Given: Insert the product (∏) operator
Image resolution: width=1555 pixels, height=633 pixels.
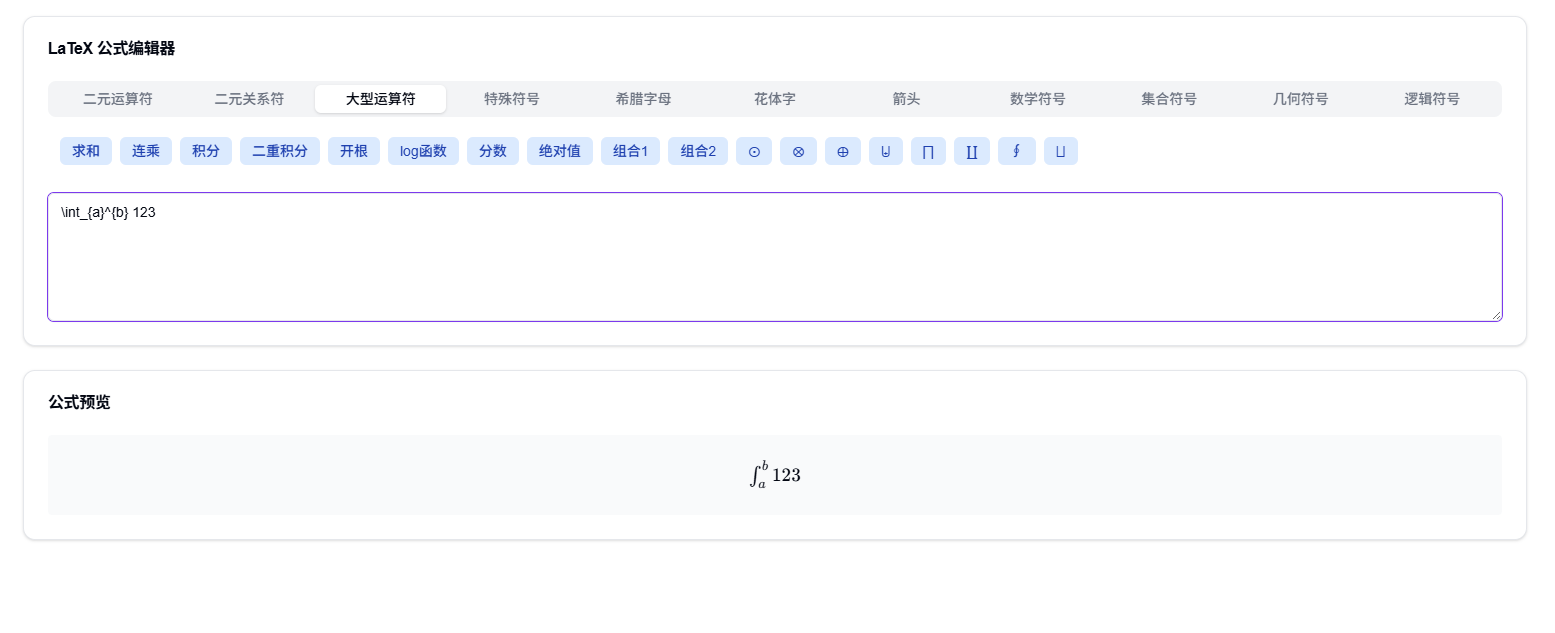Looking at the screenshot, I should pyautogui.click(x=928, y=151).
